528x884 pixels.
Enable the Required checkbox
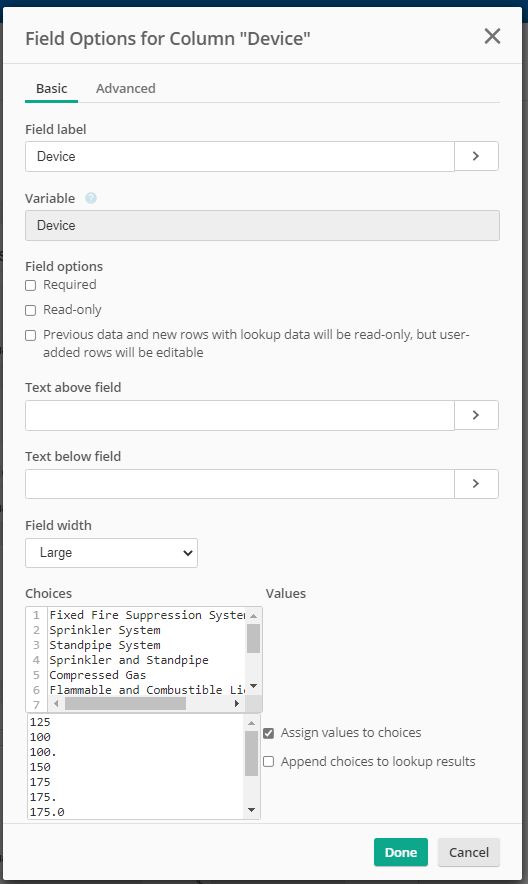coord(30,285)
